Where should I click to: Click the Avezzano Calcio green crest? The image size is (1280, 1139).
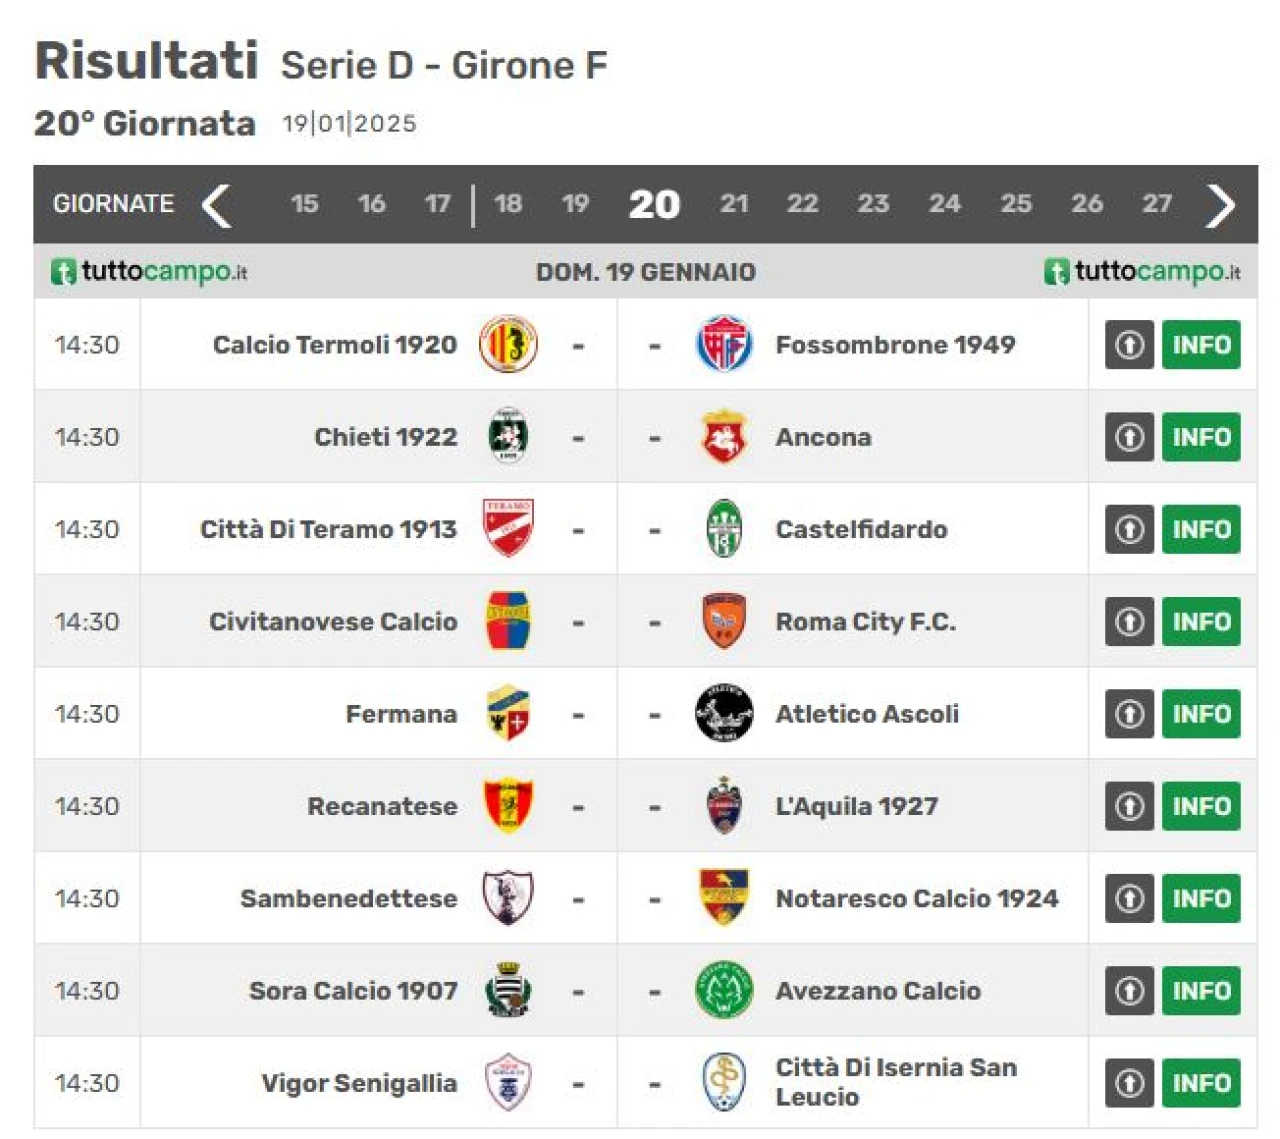click(723, 990)
